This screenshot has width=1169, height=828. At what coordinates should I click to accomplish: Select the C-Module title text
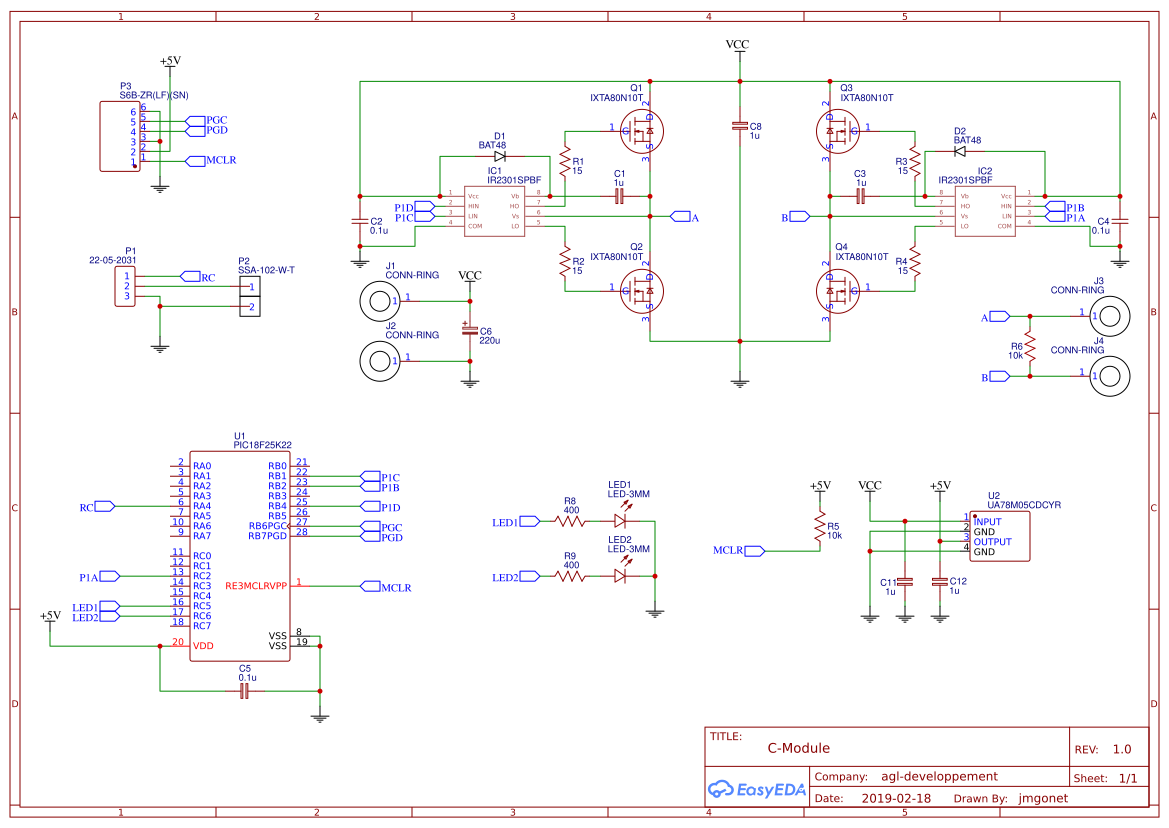click(x=798, y=748)
